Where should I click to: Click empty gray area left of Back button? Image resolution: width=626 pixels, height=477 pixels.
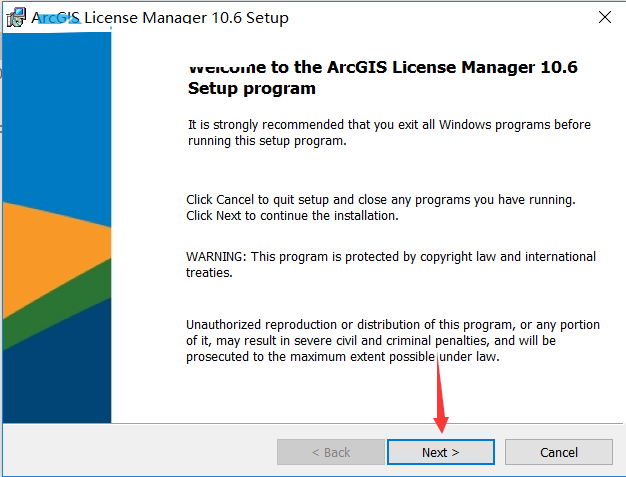140,451
